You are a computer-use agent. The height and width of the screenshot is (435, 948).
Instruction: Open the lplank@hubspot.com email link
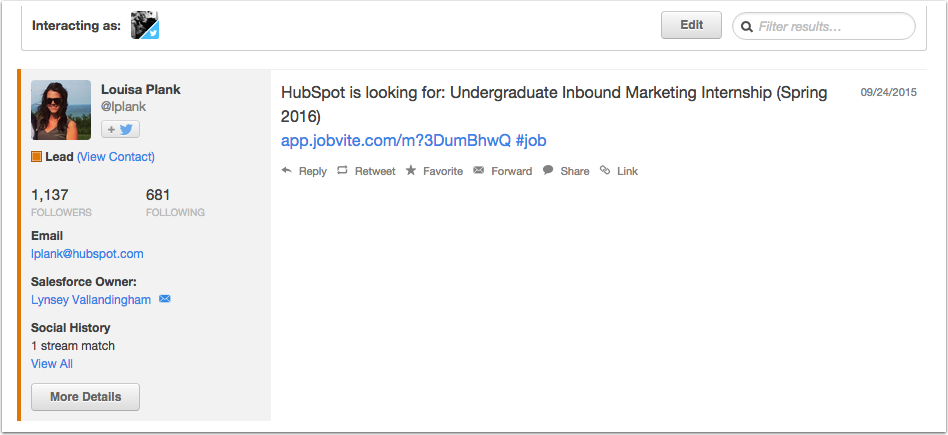pyautogui.click(x=87, y=253)
